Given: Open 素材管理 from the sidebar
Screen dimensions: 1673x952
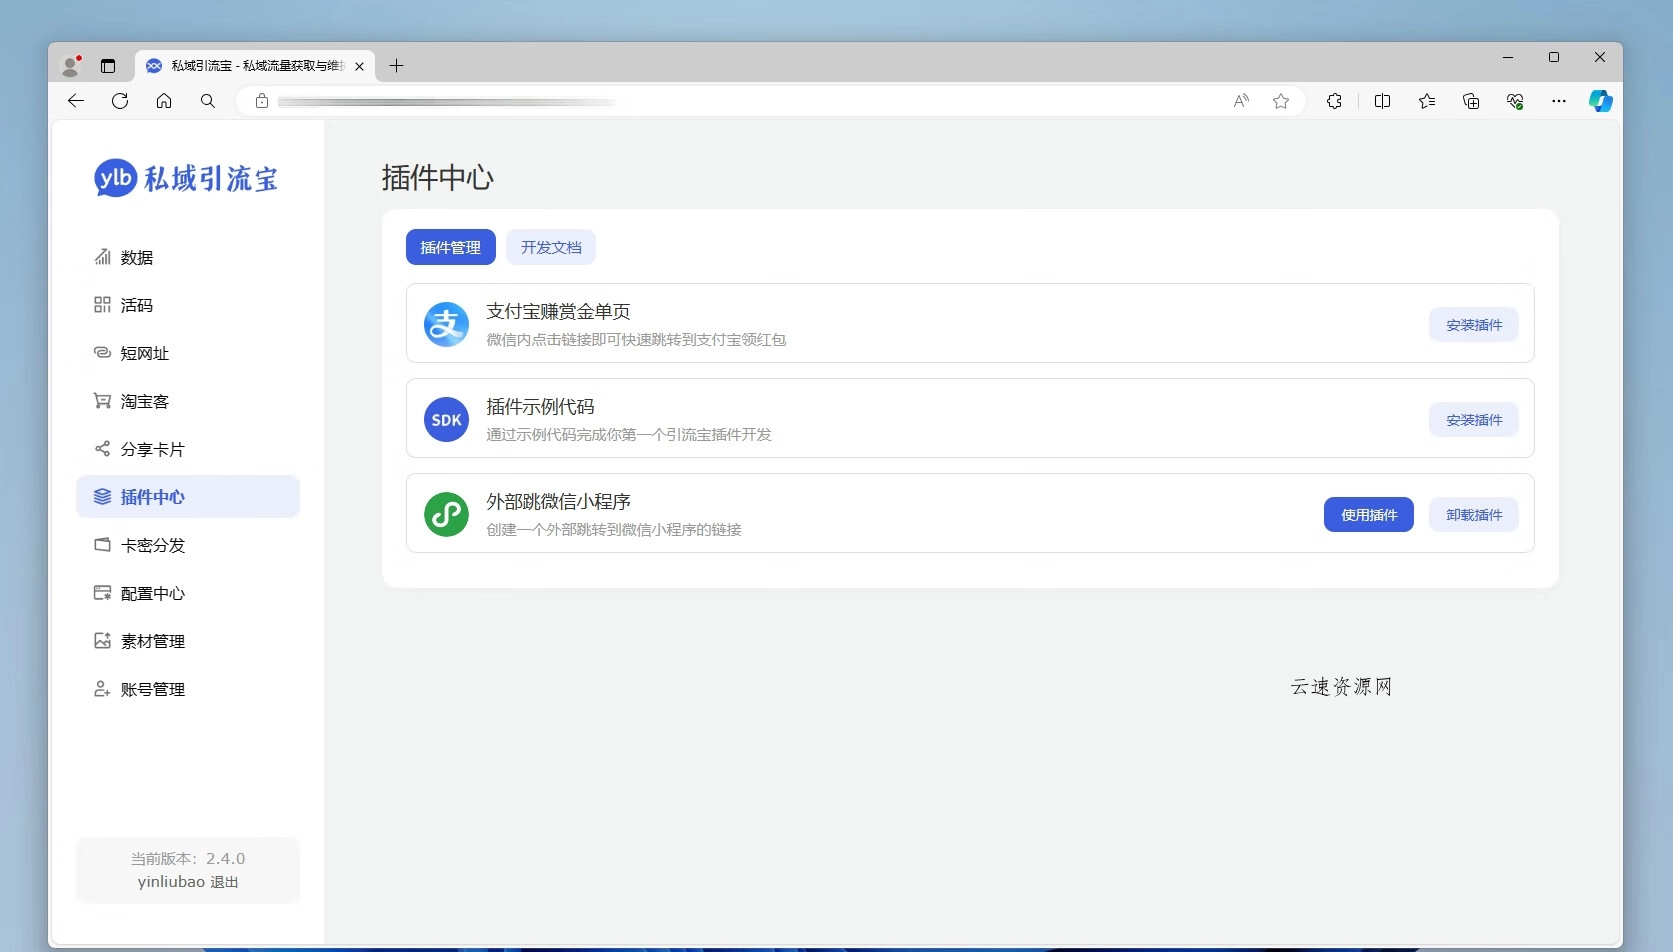Looking at the screenshot, I should pyautogui.click(x=151, y=641).
